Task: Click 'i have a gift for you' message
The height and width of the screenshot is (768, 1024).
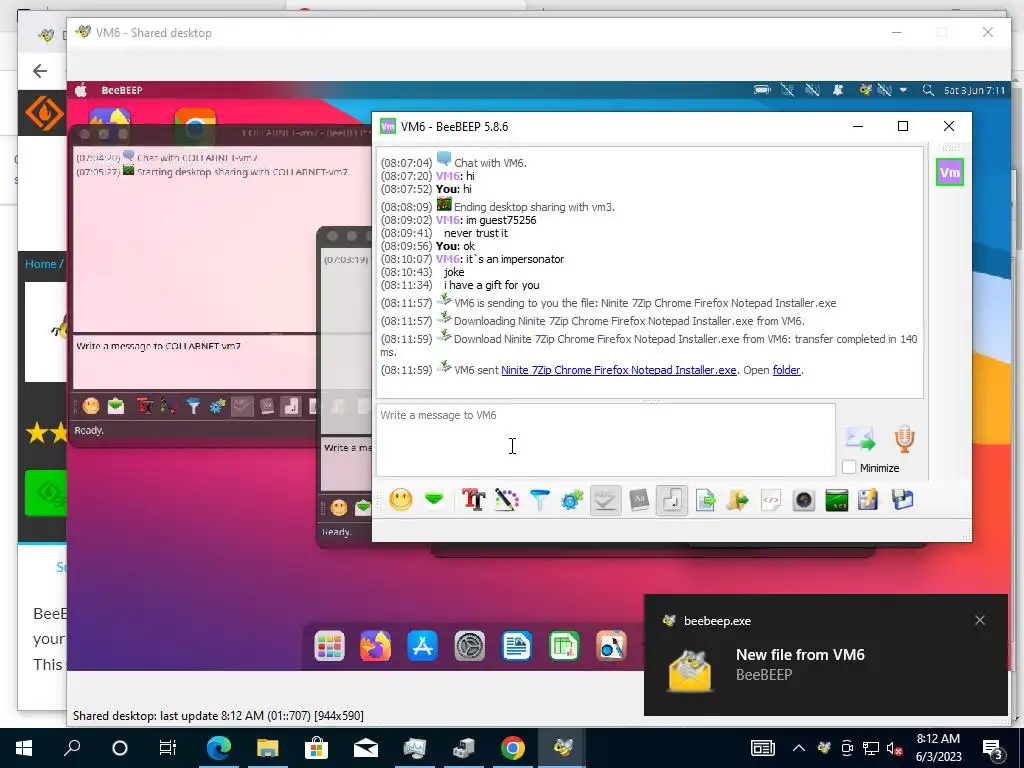Action: pos(492,285)
